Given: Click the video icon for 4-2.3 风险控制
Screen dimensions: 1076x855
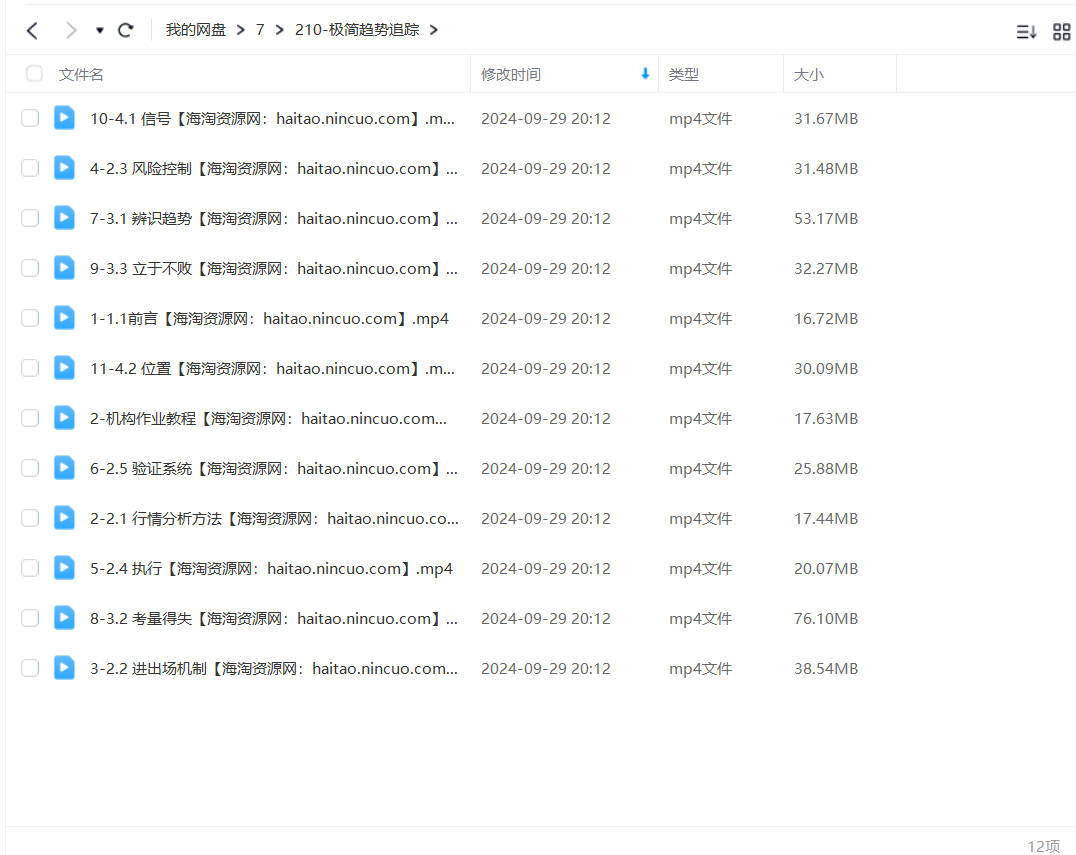Looking at the screenshot, I should [65, 168].
